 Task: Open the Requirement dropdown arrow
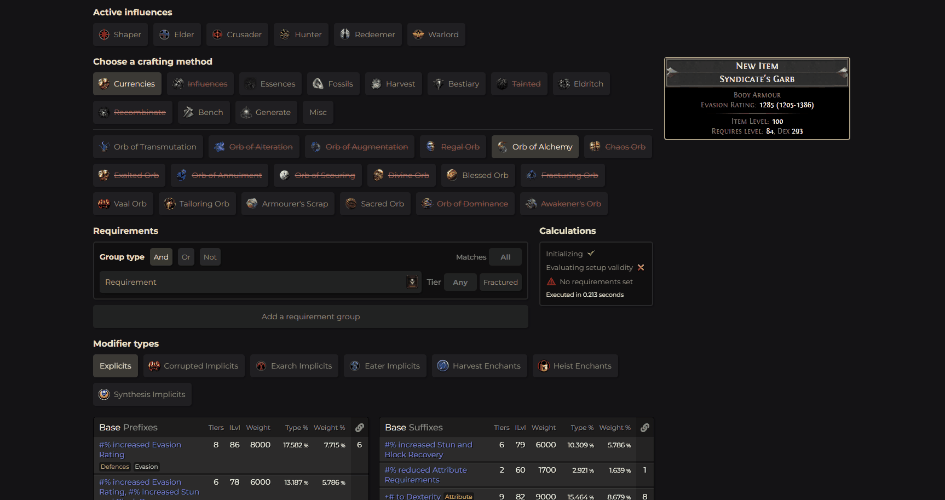pyautogui.click(x=412, y=282)
